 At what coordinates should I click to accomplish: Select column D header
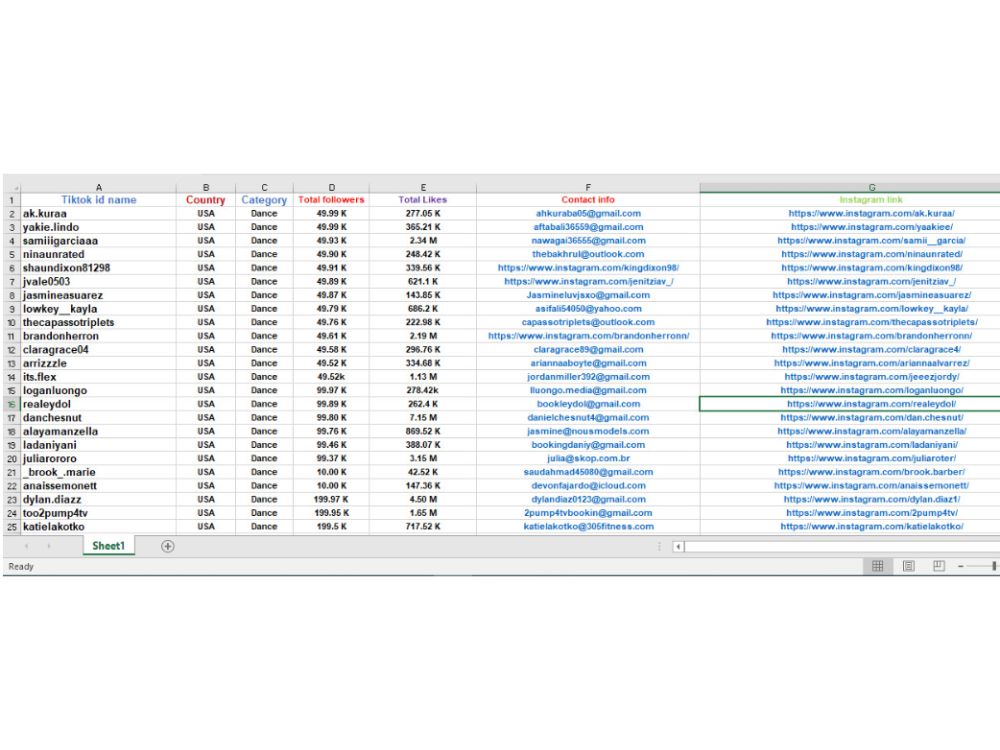[332, 188]
